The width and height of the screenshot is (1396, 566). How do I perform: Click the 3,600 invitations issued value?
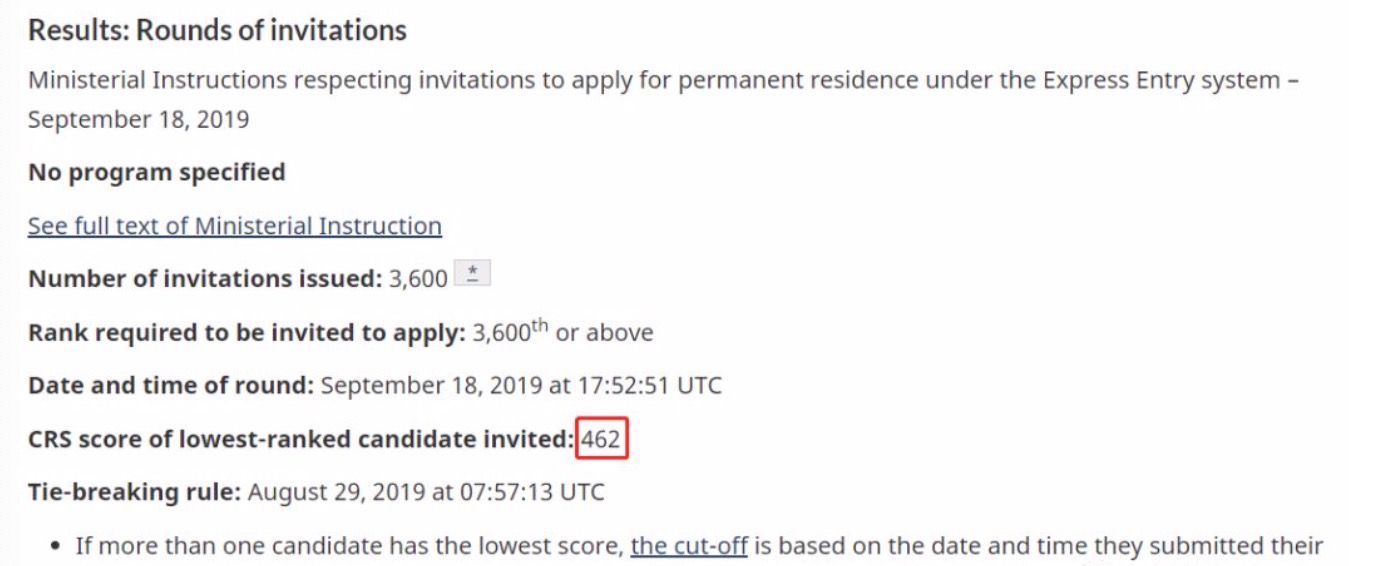coord(418,278)
